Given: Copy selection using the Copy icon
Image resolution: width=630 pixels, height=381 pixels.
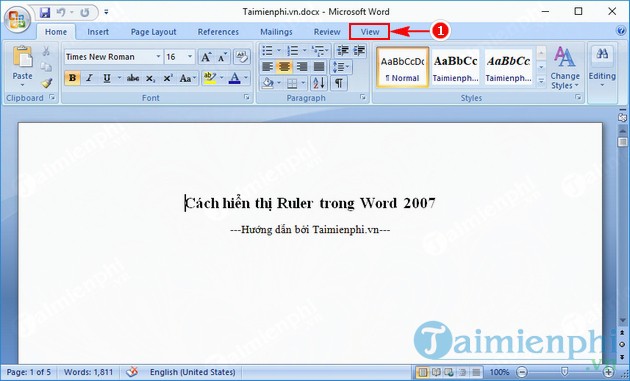Looking at the screenshot, I should (x=46, y=67).
